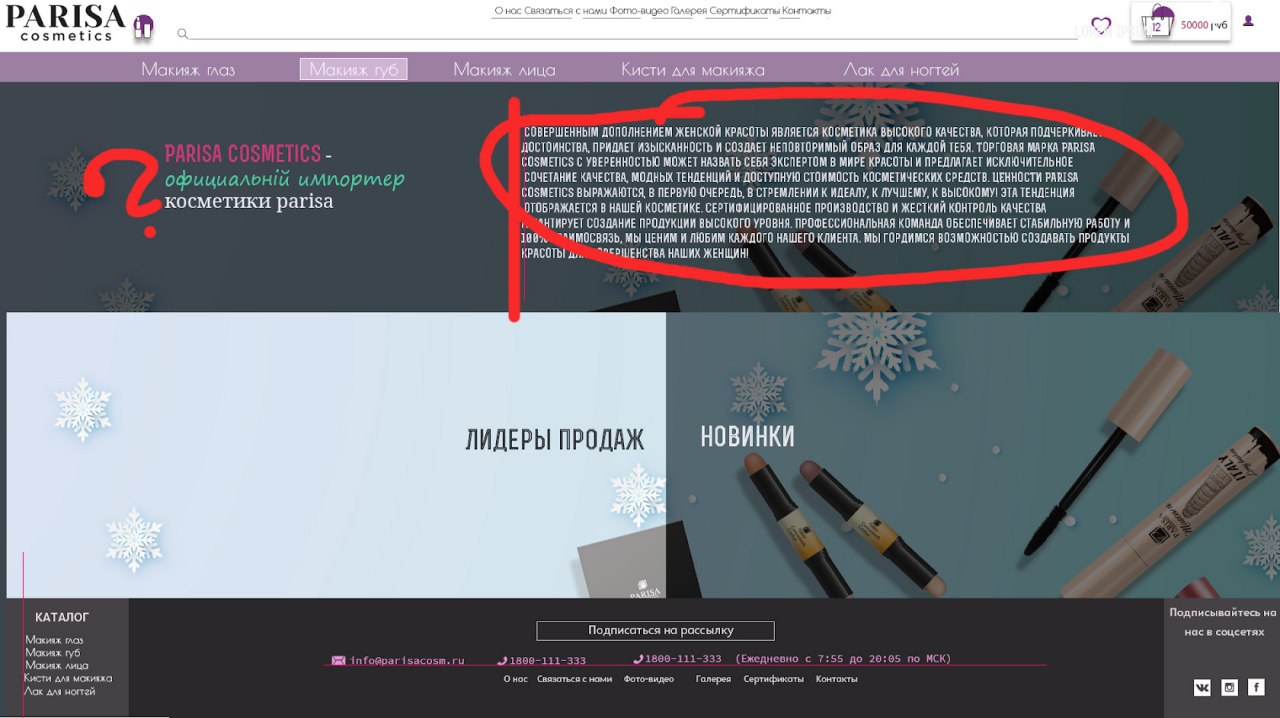Viewport: 1280px width, 718px height.
Task: Open the Кисти для макияжа navigation tab
Action: coord(693,70)
